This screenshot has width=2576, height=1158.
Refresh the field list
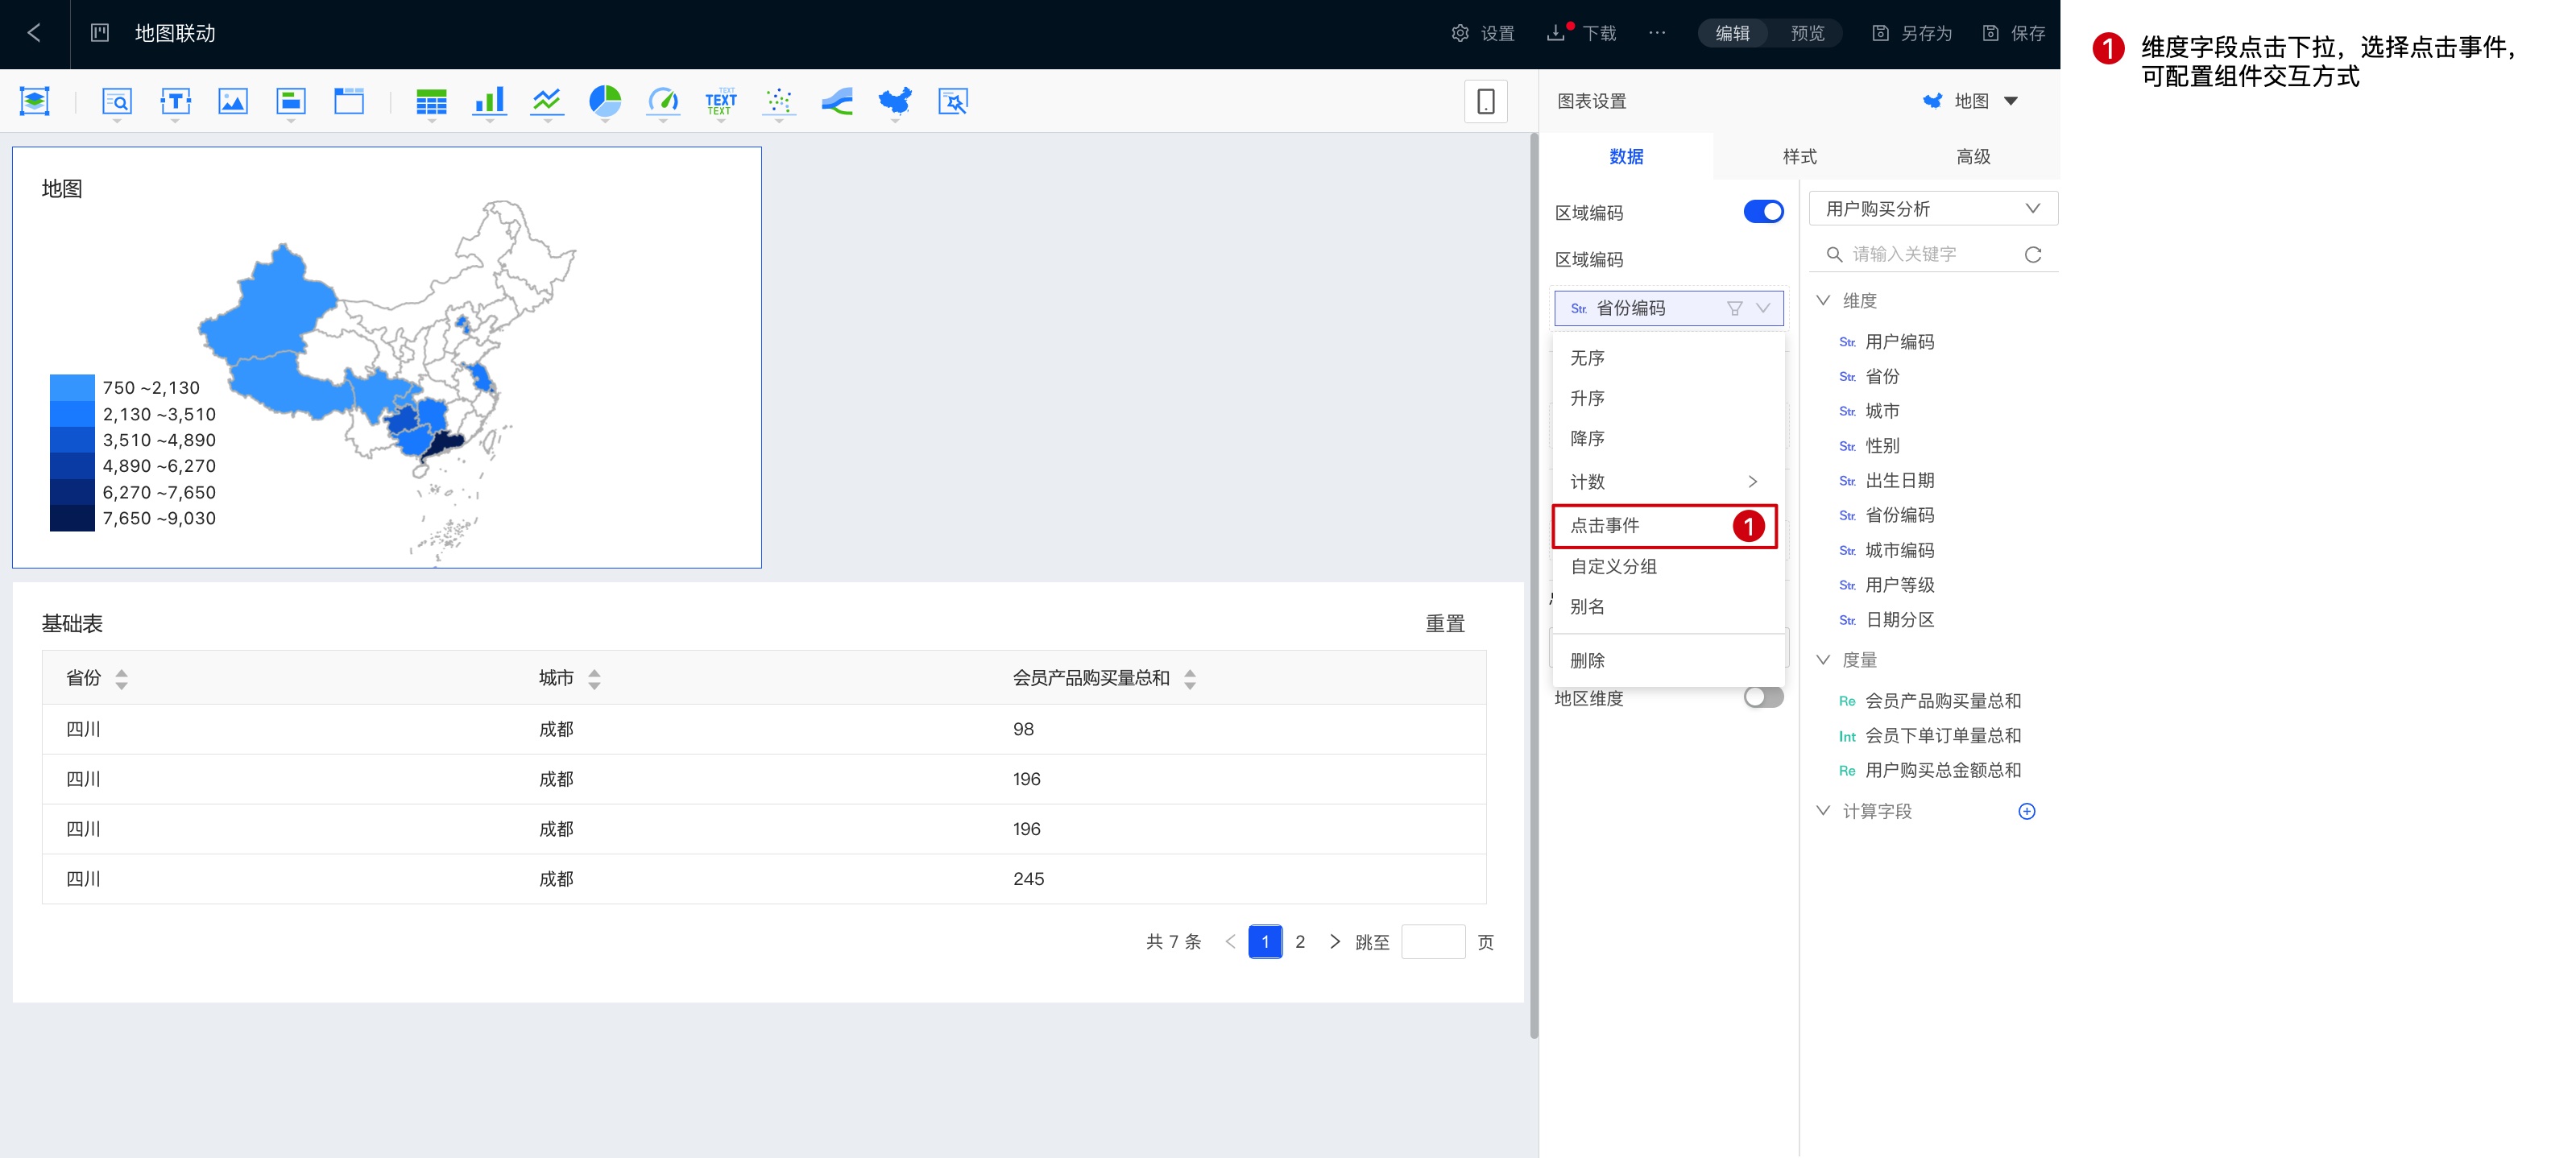tap(2033, 254)
